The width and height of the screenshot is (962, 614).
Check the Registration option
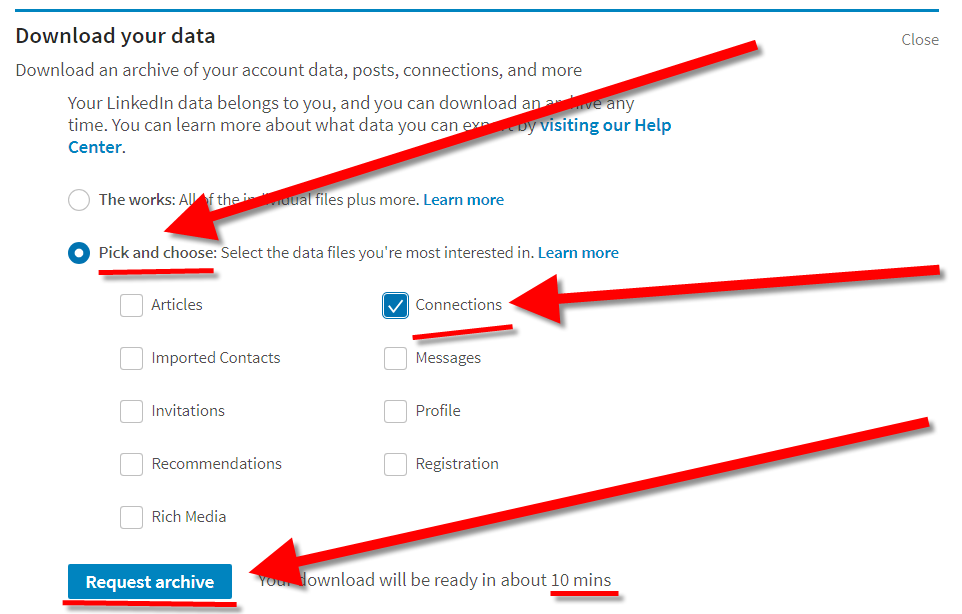[395, 464]
